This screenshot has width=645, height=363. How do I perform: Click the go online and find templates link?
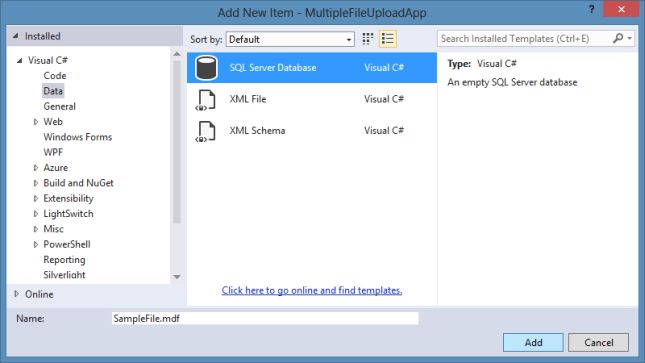click(x=312, y=291)
